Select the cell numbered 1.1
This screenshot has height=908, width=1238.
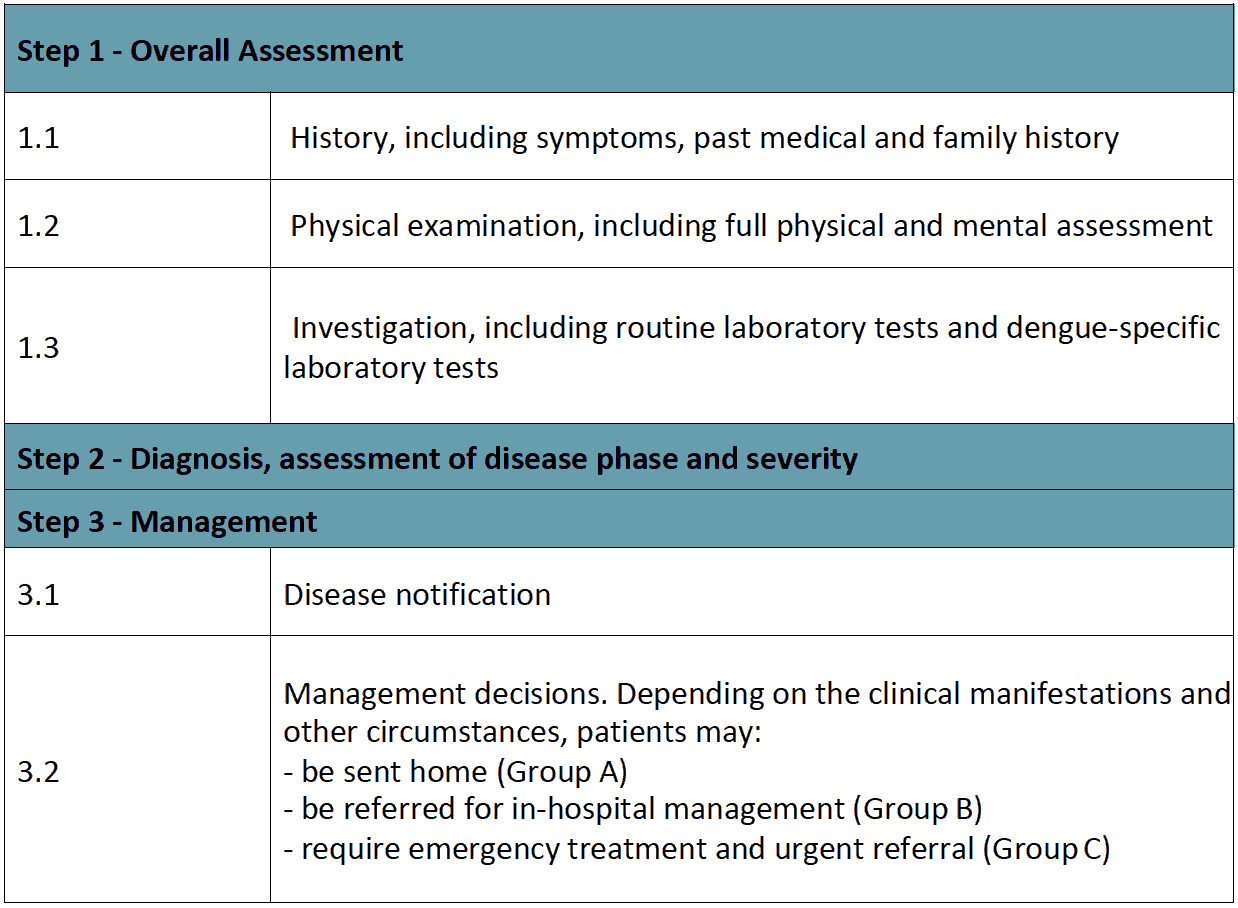39,138
